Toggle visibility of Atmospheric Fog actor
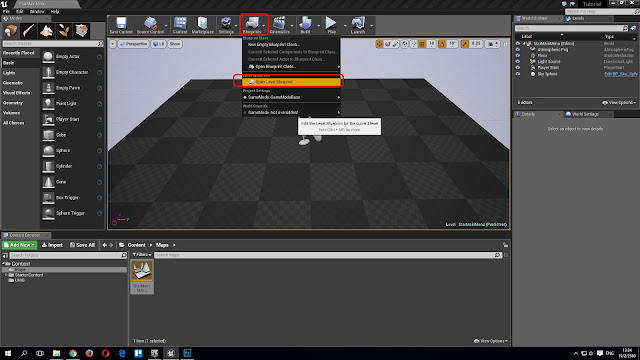Viewport: 640px width, 360px height. coord(518,49)
